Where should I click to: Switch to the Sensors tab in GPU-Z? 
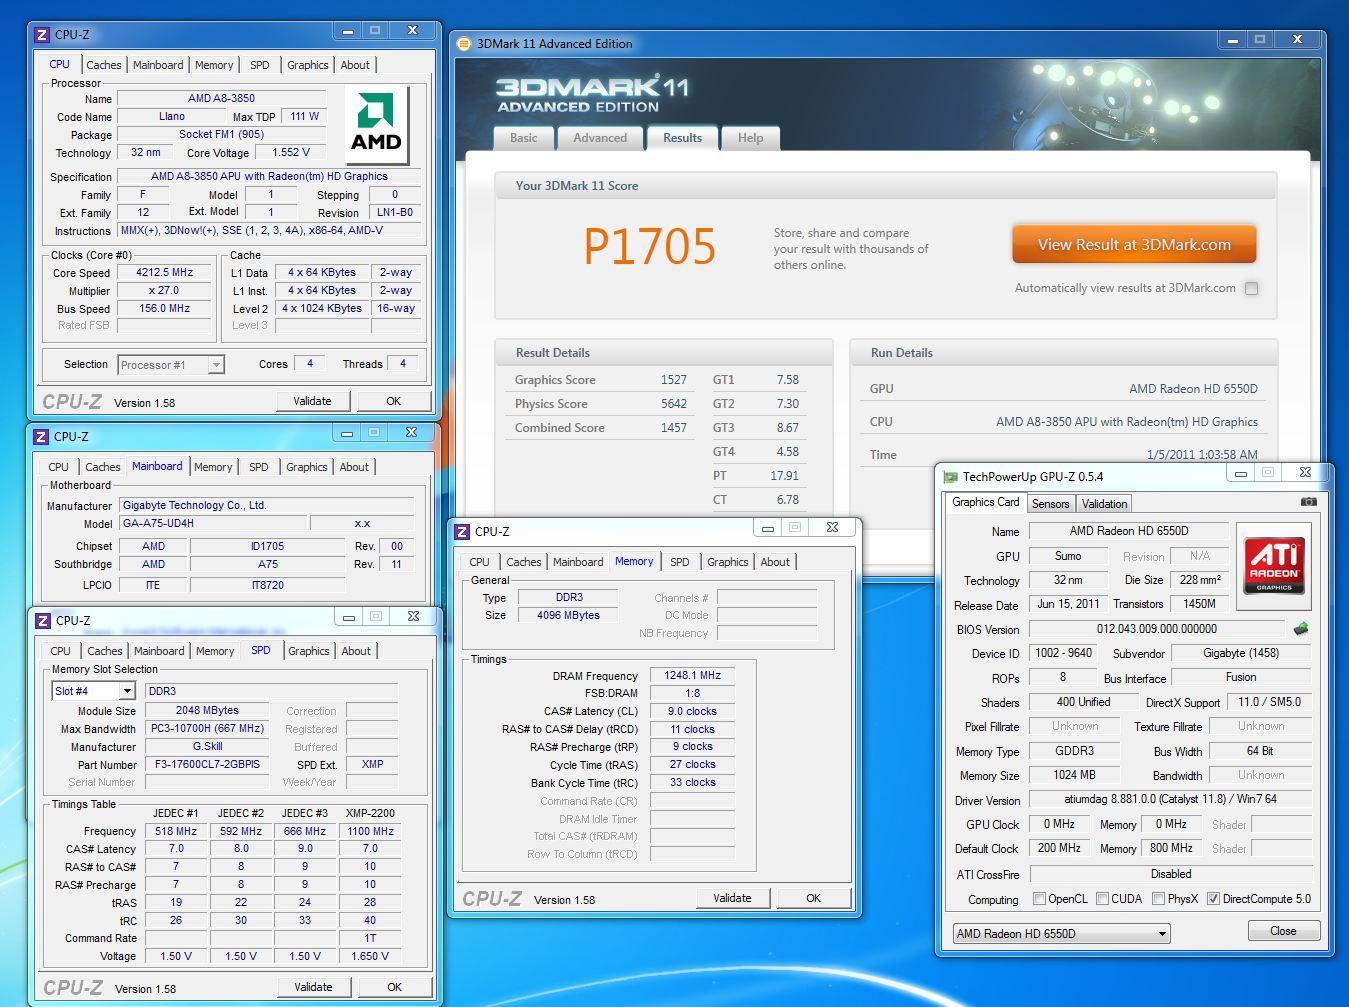pyautogui.click(x=1050, y=504)
